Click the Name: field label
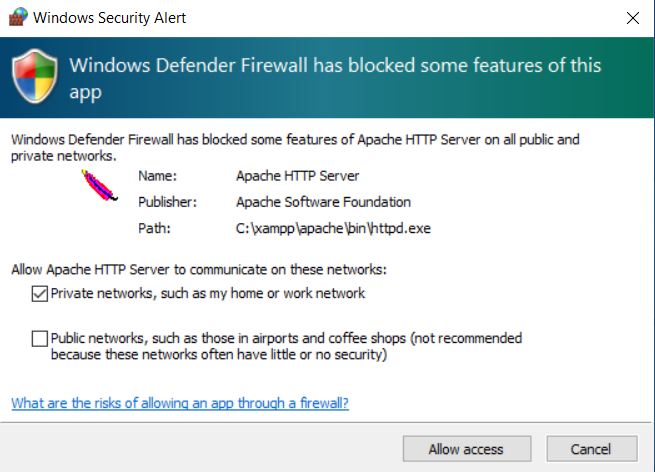 [157, 176]
